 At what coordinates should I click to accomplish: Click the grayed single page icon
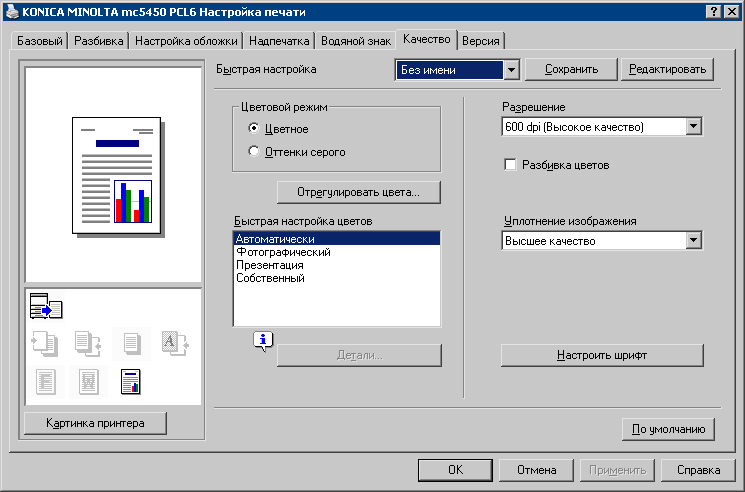click(x=132, y=343)
